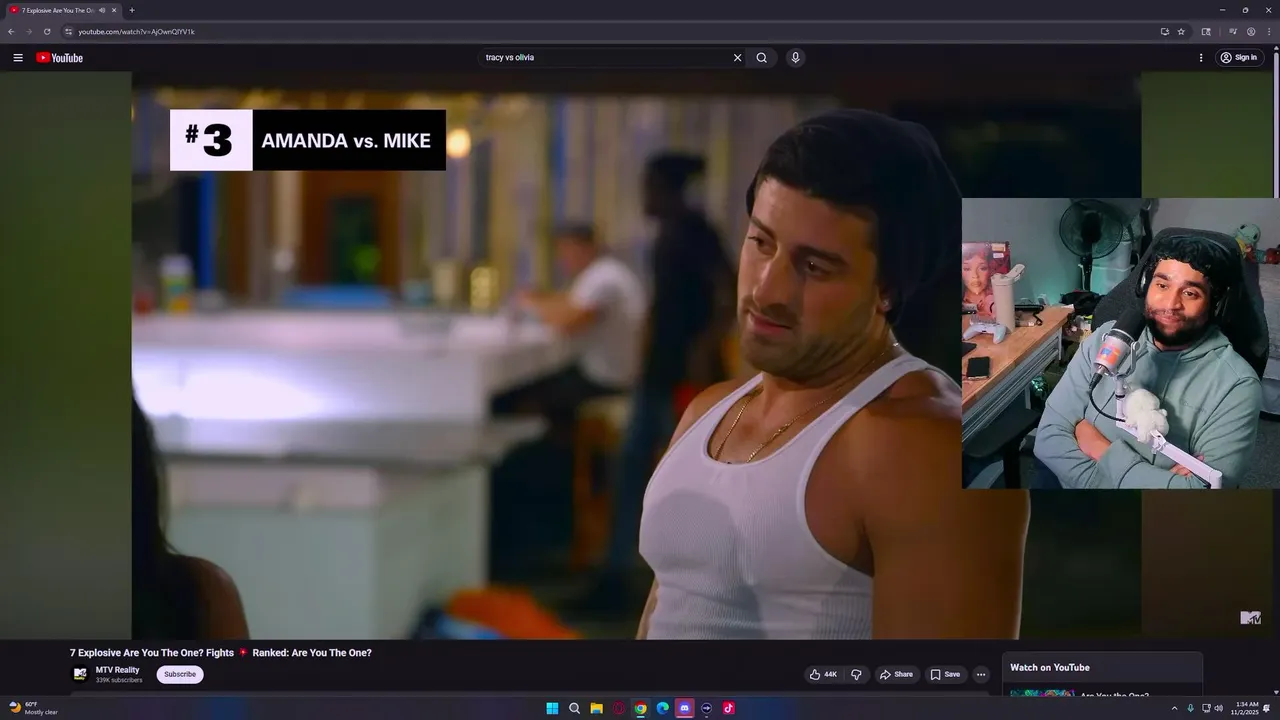This screenshot has width=1280, height=720.
Task: View site information in address bar
Action: coord(68,32)
